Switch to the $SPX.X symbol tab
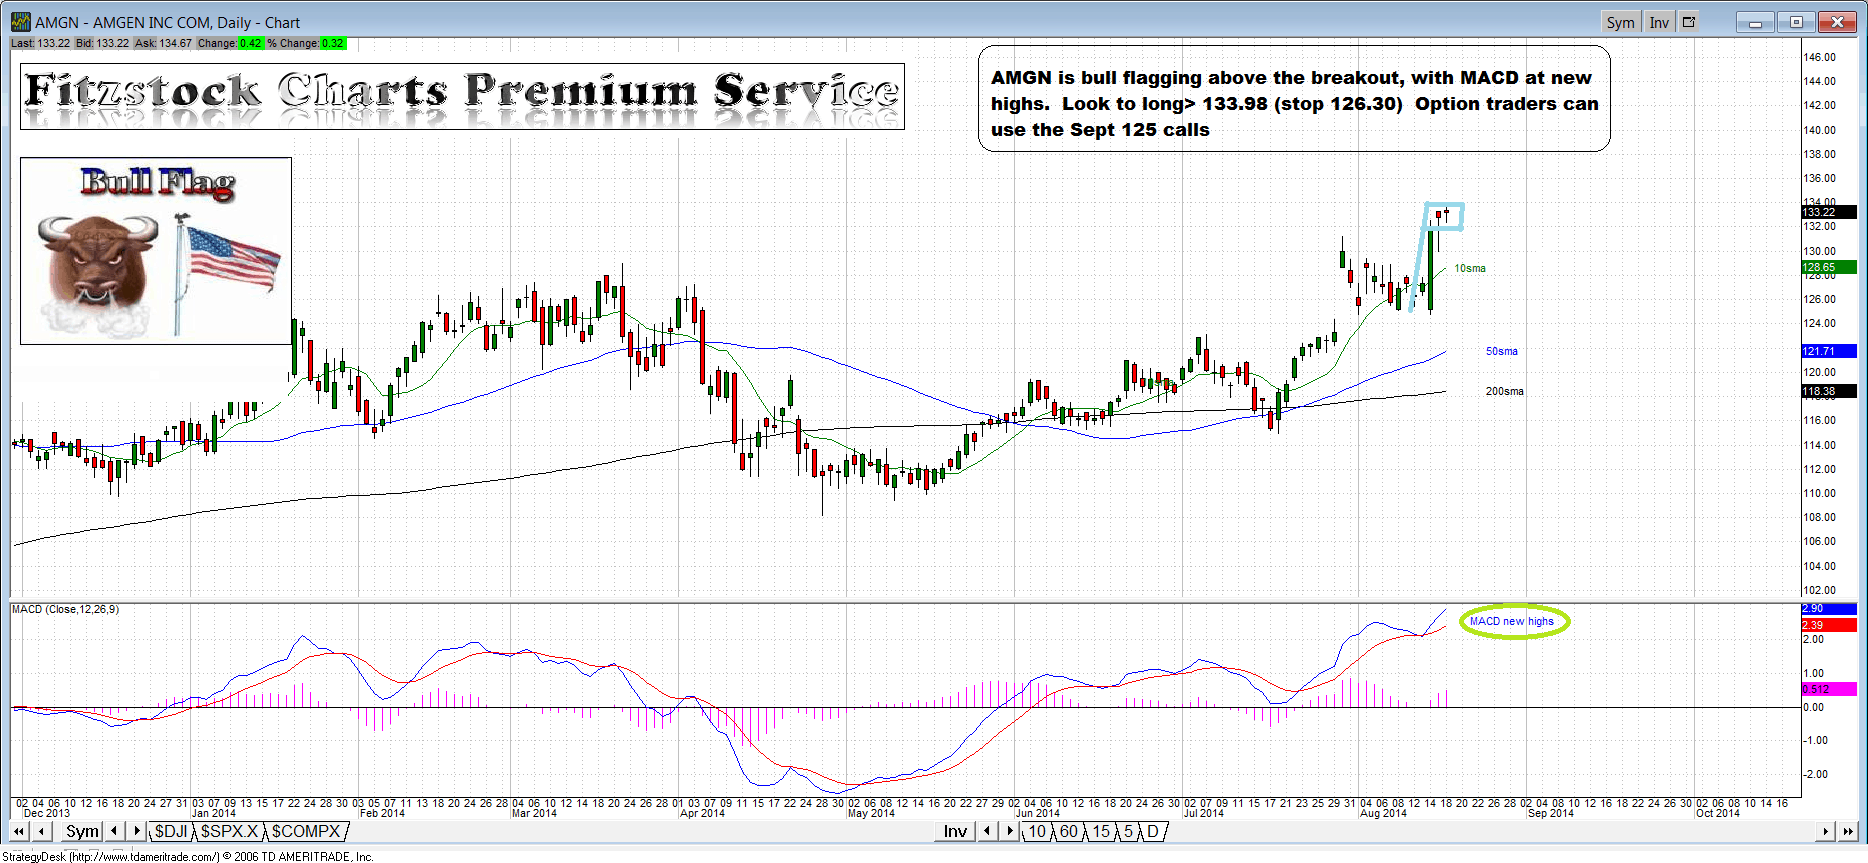 (x=230, y=831)
